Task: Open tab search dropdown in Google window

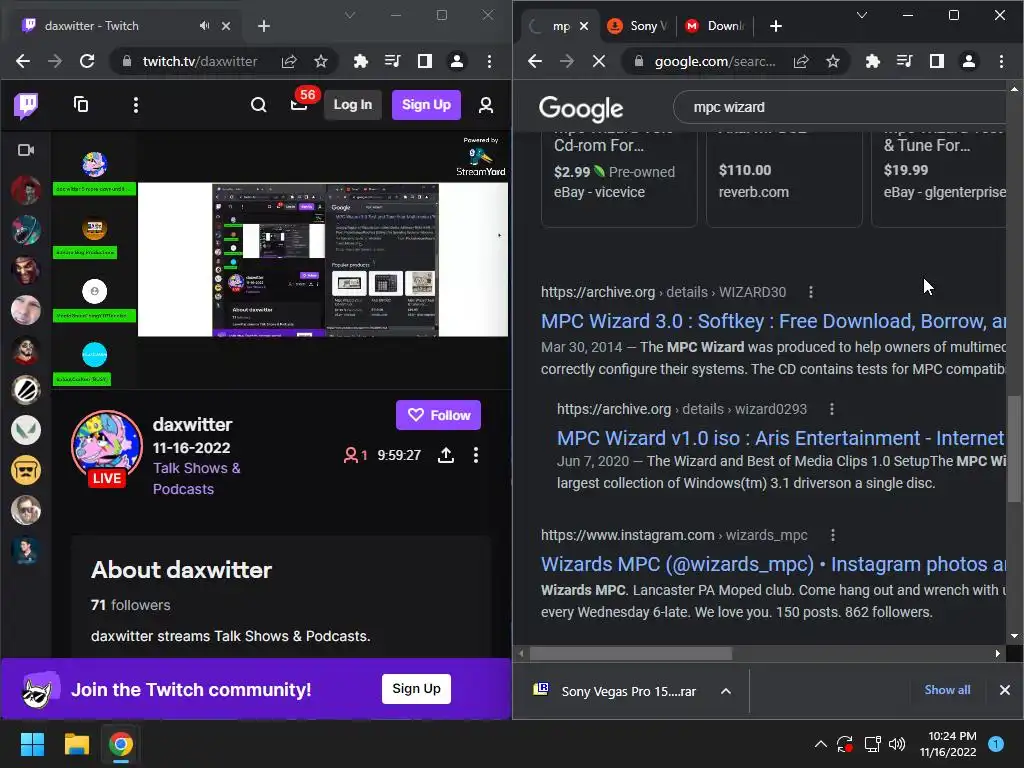Action: [862, 15]
